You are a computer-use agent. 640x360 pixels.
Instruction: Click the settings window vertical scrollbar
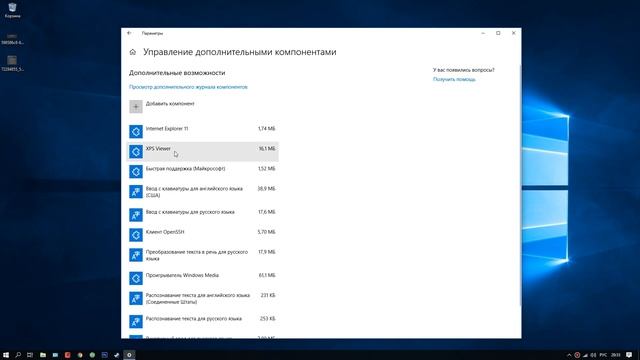[520, 184]
